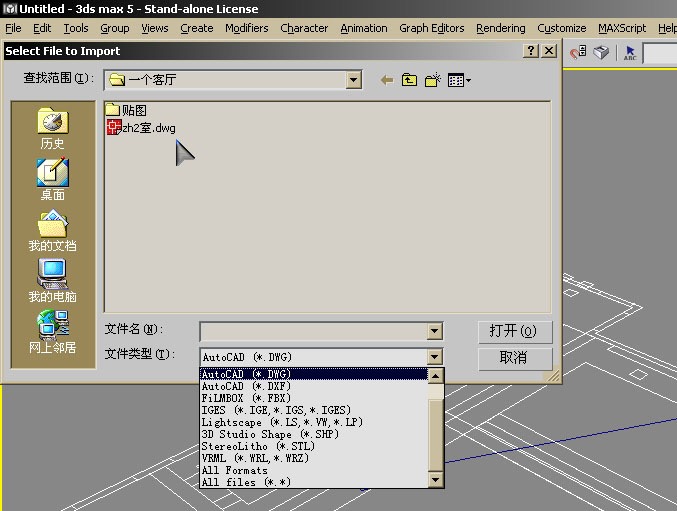The image size is (677, 511).
Task: Choose VRML (*.WRL,*.WRZ) file type
Action: [x=314, y=458]
